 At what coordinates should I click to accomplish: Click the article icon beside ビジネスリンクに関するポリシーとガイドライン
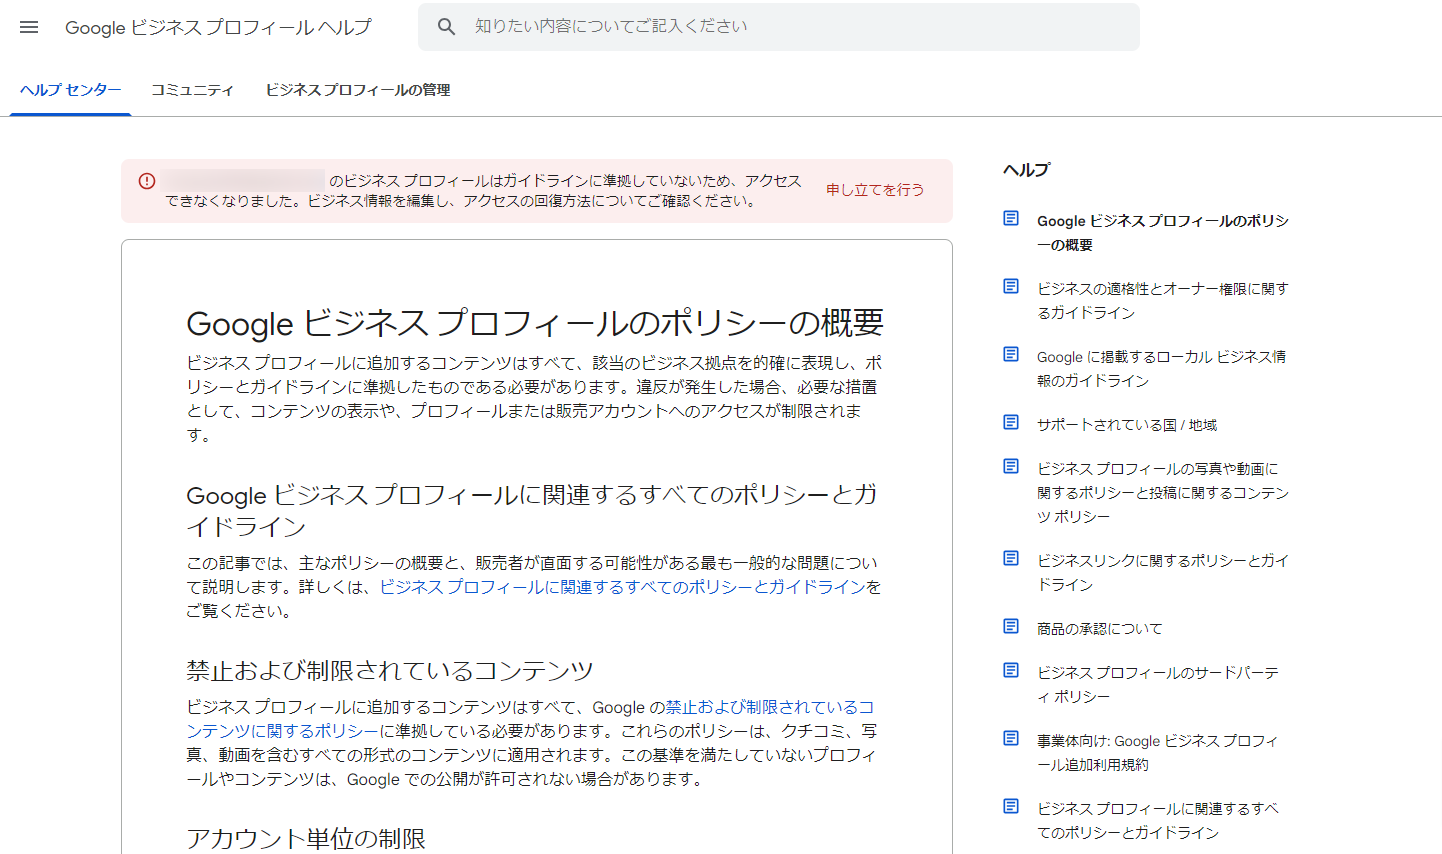coord(1010,558)
